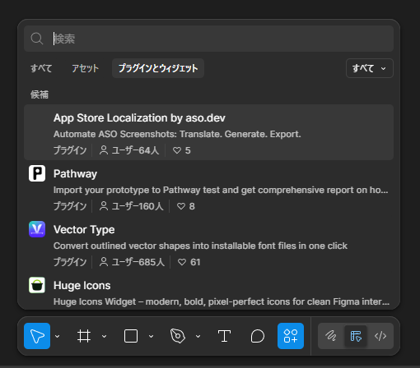Click Pathway description 'Import your prototype' text
Viewport: 420px width, 368px height.
click(221, 190)
